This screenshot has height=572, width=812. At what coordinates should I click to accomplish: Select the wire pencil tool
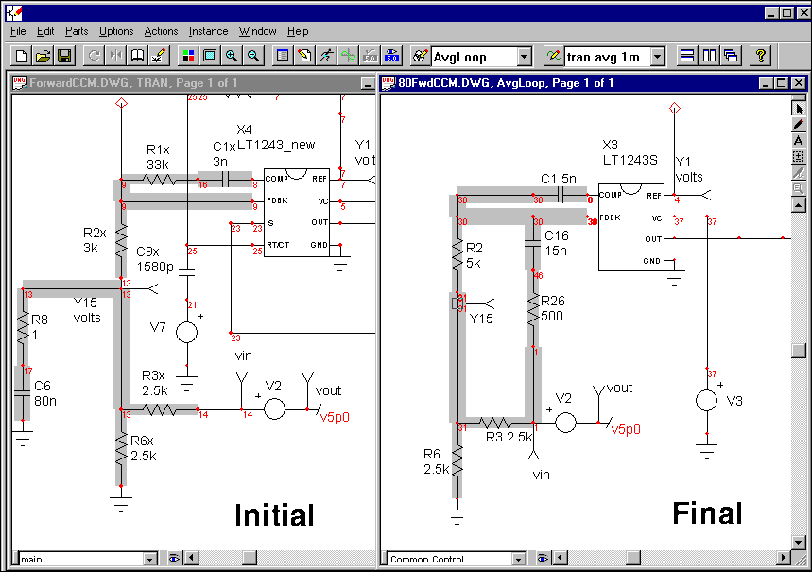[x=798, y=124]
